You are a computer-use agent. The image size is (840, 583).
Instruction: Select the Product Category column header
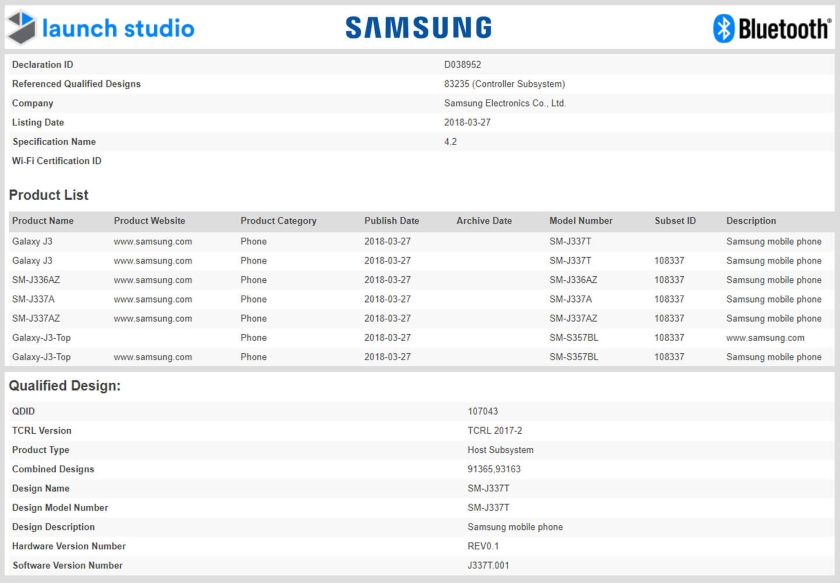tap(278, 221)
